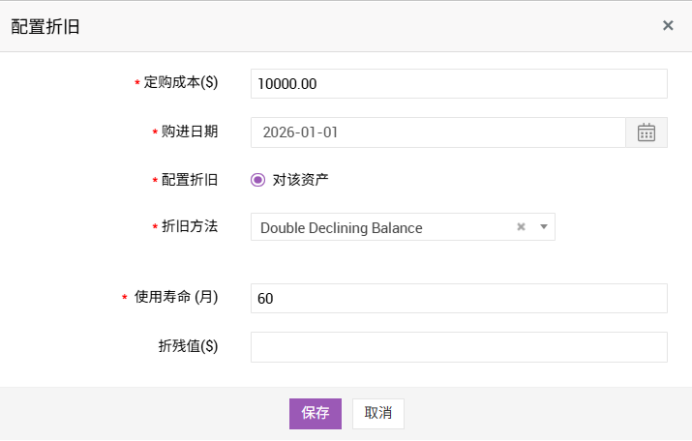Screen dimensions: 692x441
Task: Click the 购进日期 date field
Action: [x=438, y=132]
